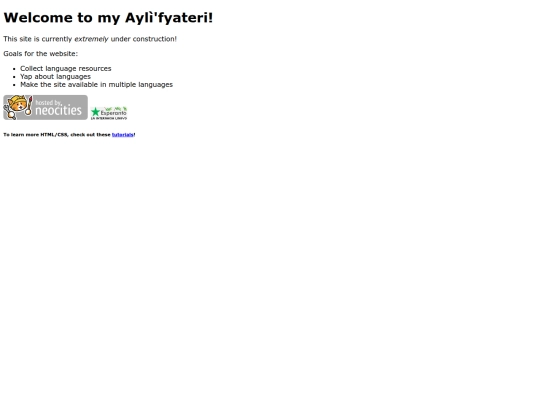
Task: Click the Esperanto green star badge
Action: point(109,113)
